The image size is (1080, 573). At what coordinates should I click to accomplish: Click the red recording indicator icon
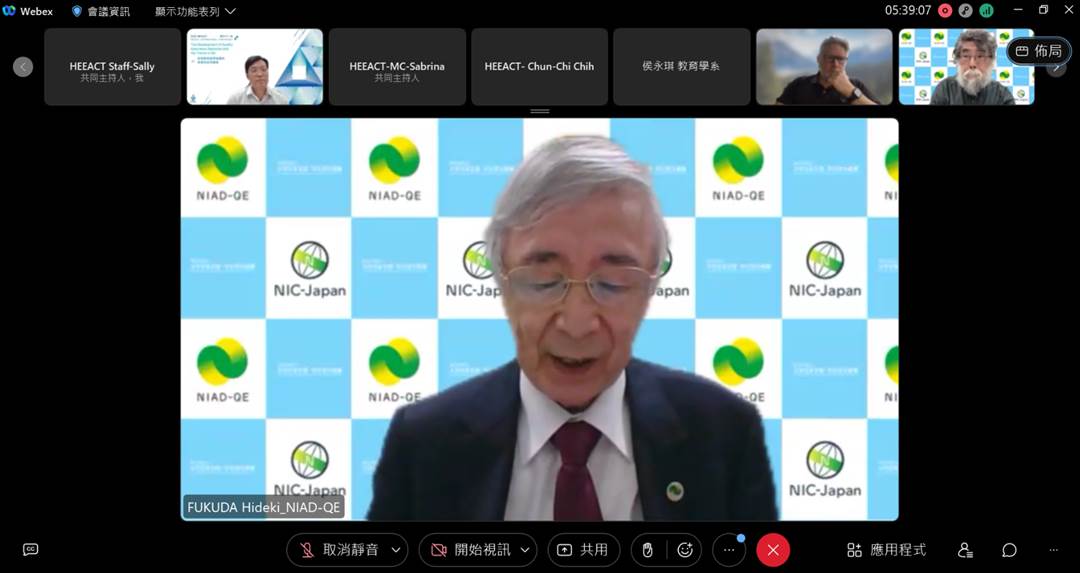(945, 11)
